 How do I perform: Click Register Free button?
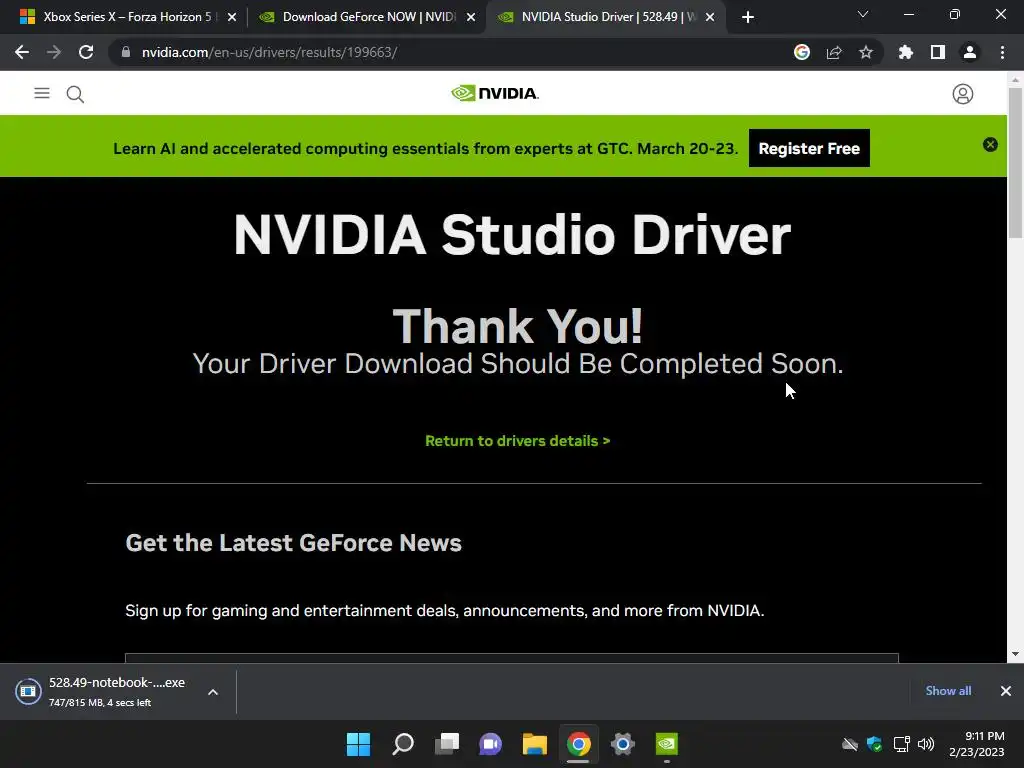[808, 148]
